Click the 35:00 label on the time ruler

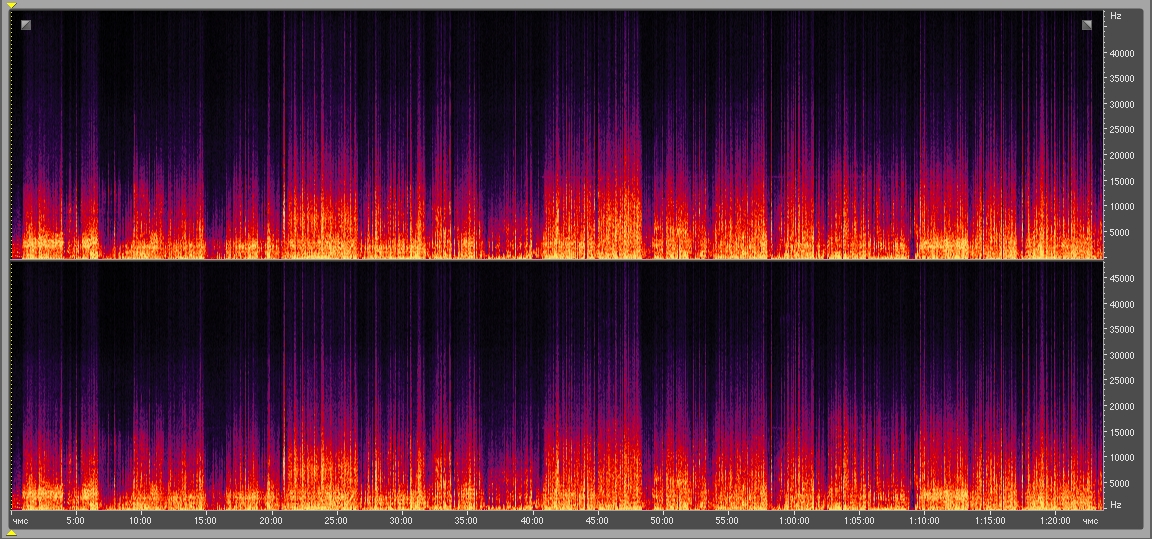[467, 521]
